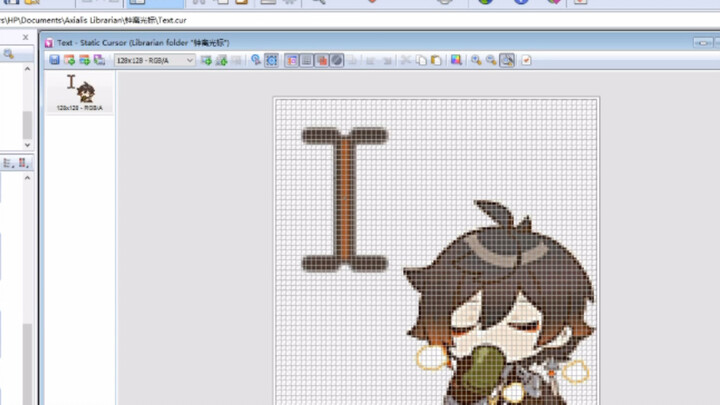Viewport: 720px width, 405px height.
Task: Toggle the gray circle-slash display button
Action: (x=337, y=60)
